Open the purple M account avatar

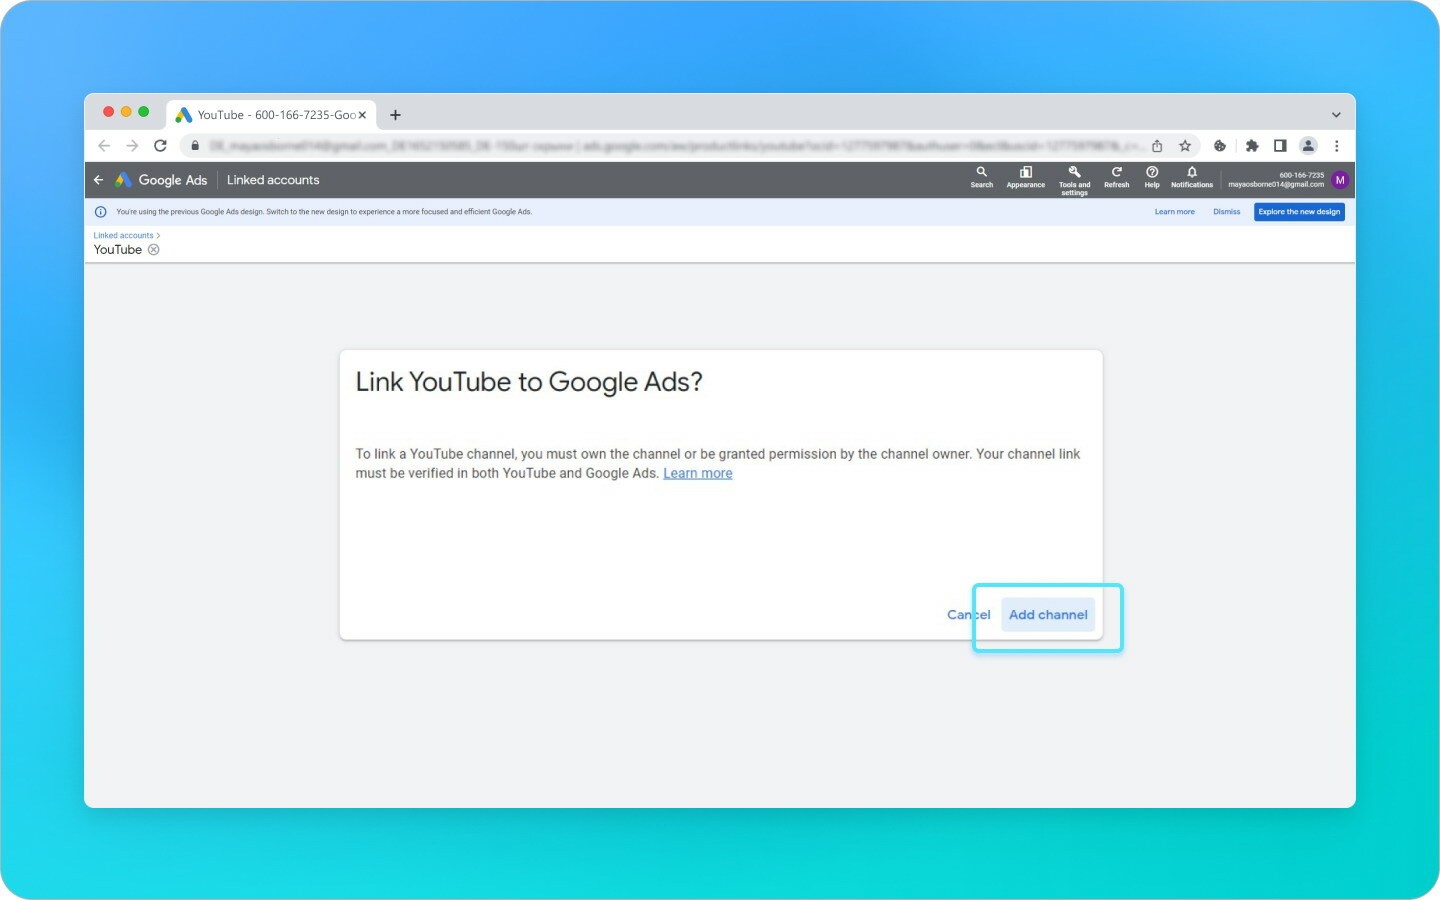pos(1340,180)
